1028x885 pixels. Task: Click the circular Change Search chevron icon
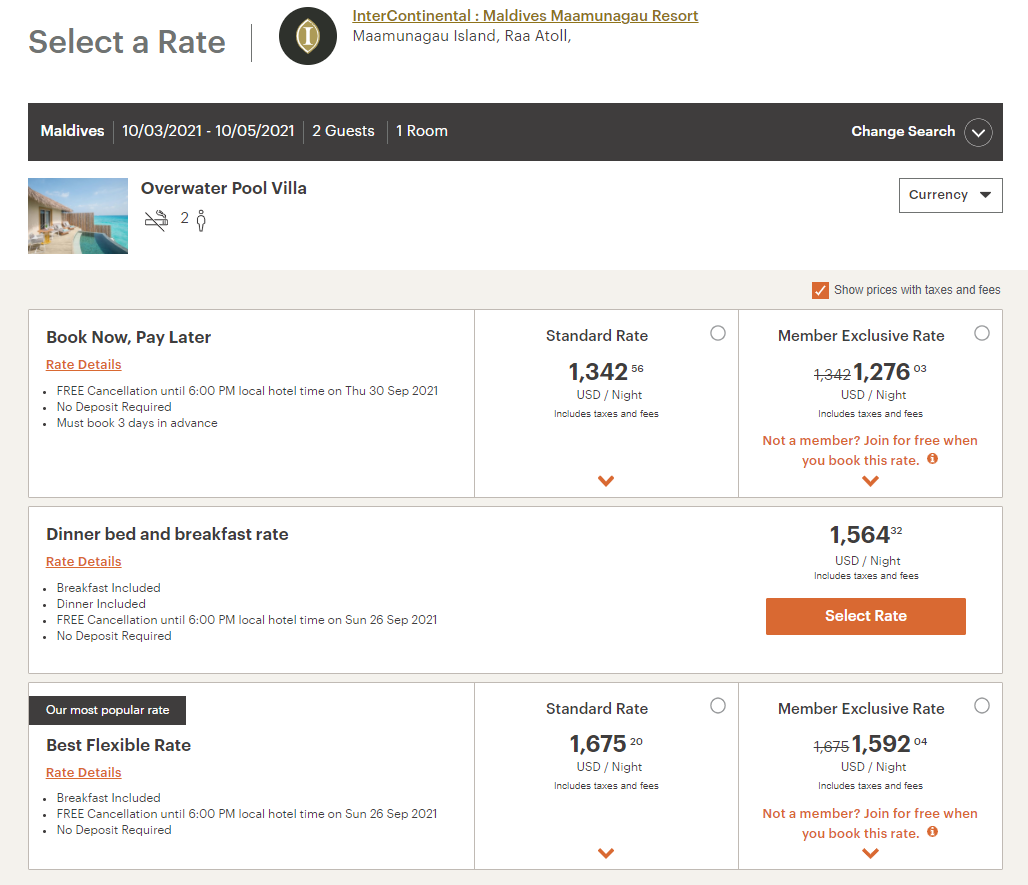coord(978,132)
